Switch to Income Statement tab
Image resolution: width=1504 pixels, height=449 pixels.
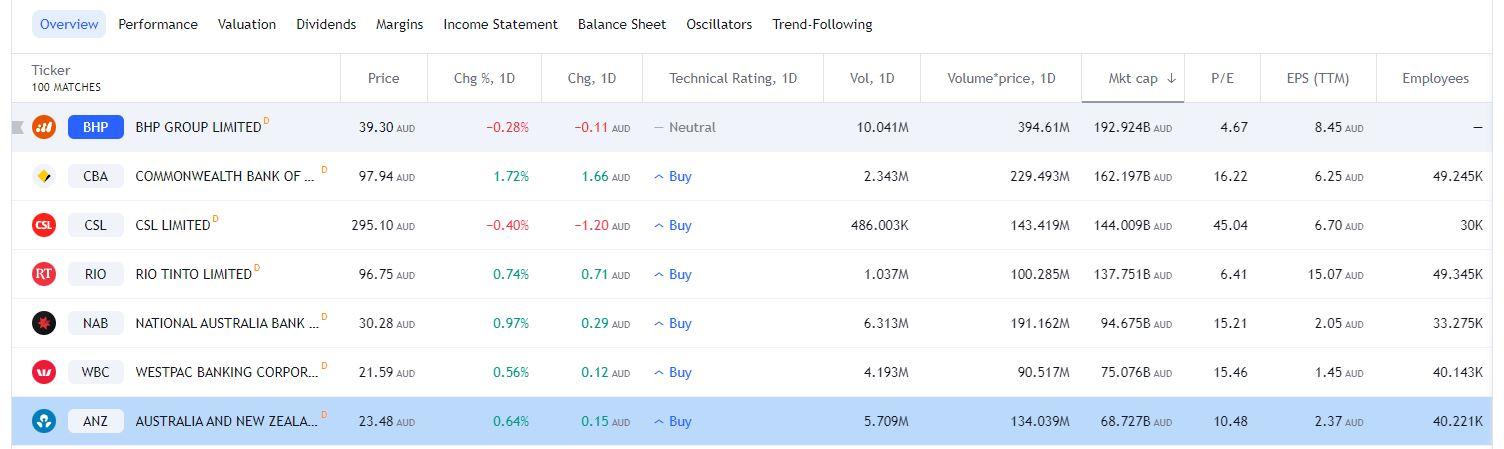click(500, 24)
